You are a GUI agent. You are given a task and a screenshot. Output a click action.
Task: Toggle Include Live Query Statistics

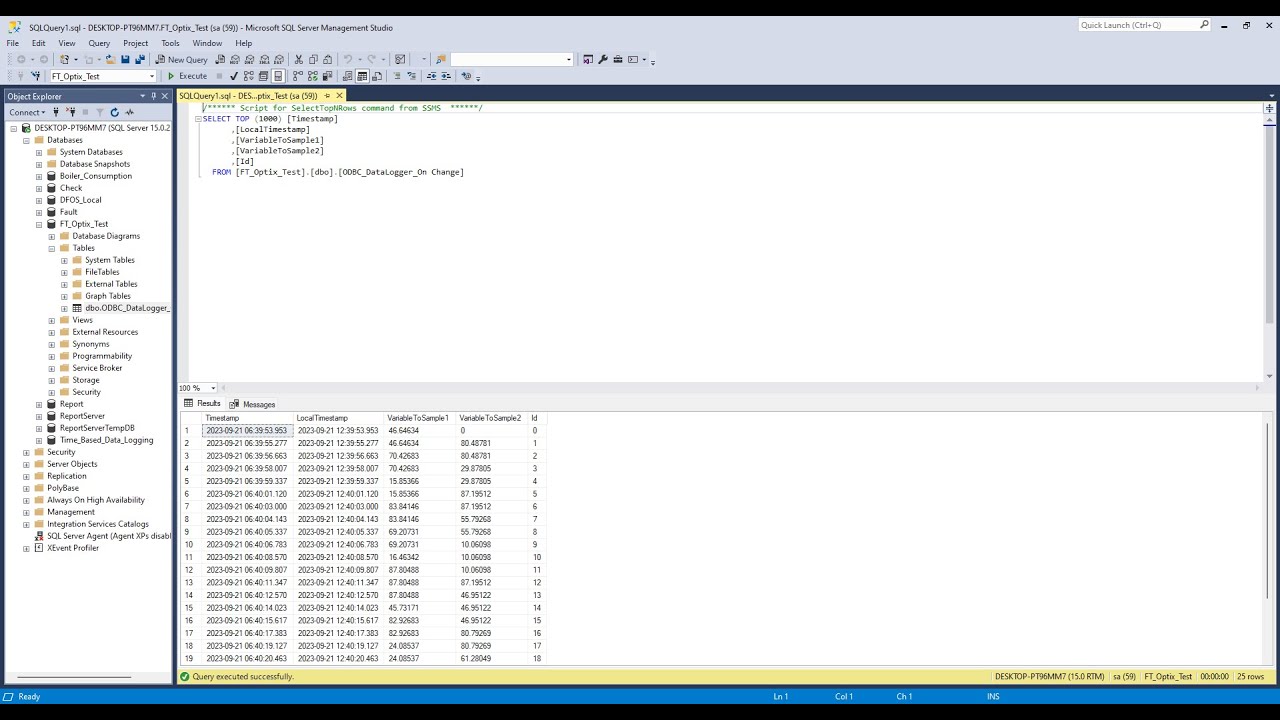click(312, 76)
